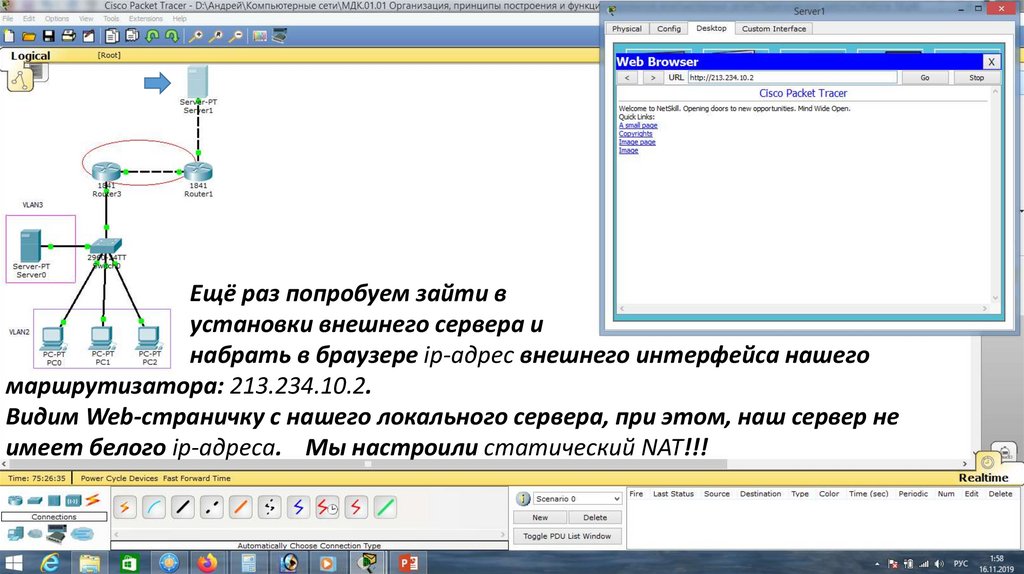
Task: Open the Custom Interface tab in Server1
Action: tap(774, 29)
